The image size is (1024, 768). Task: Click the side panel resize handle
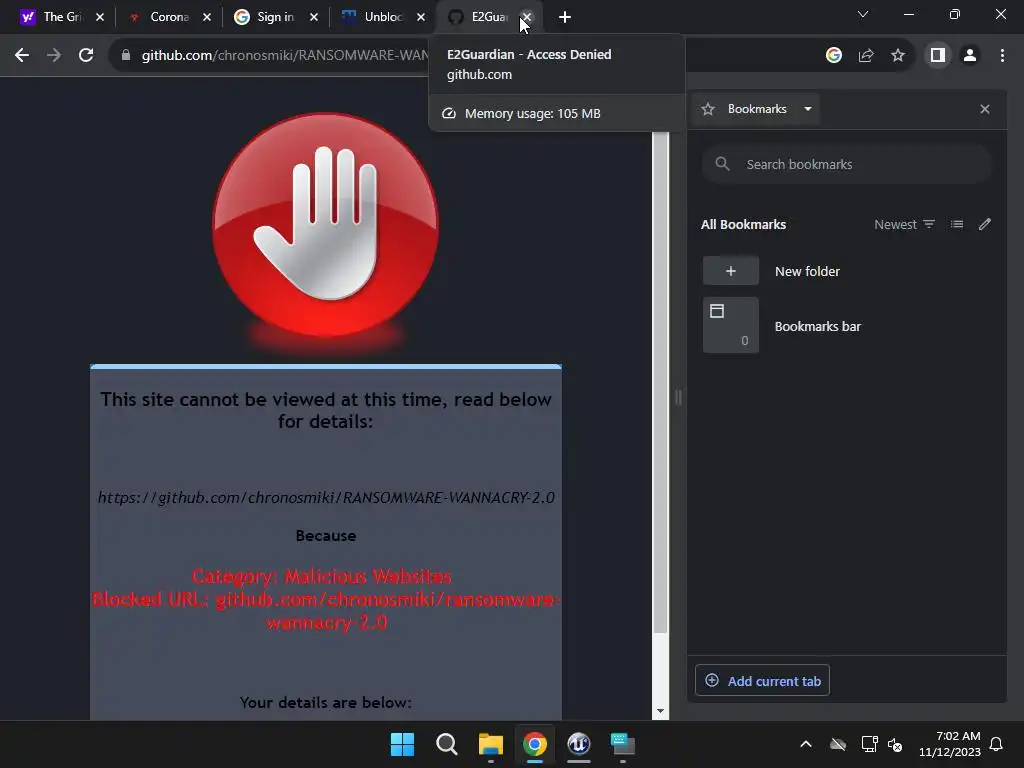coord(679,397)
